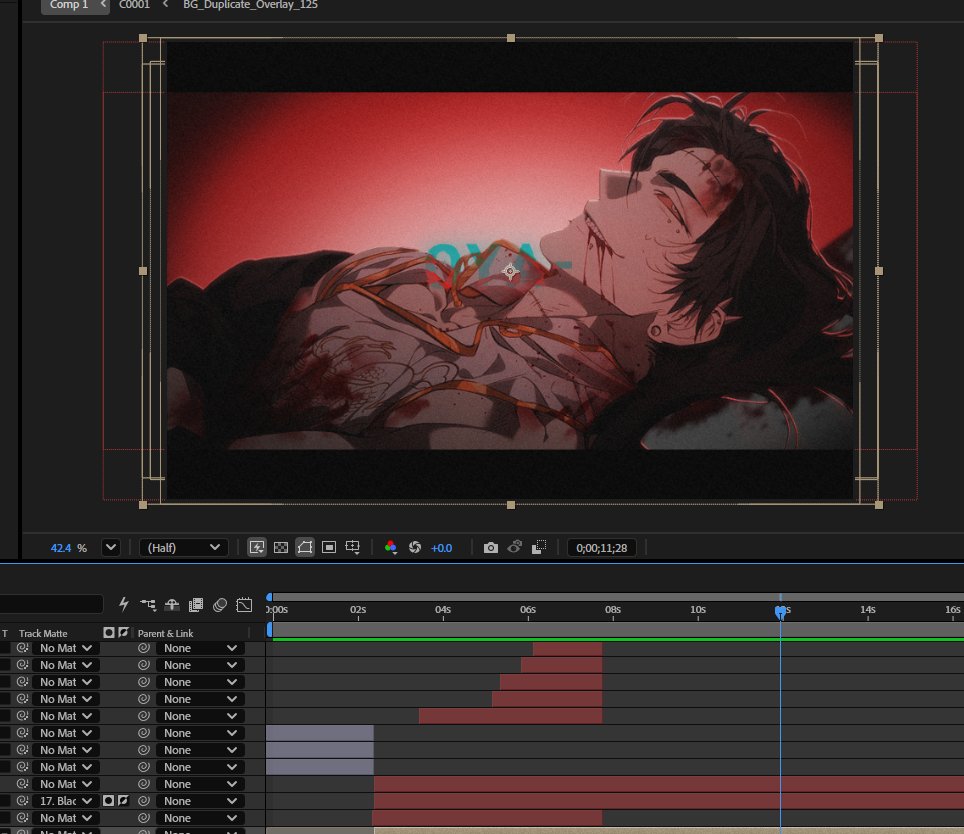Click the +0.0 exposure value
Viewport: 964px width, 834px height.
[441, 548]
